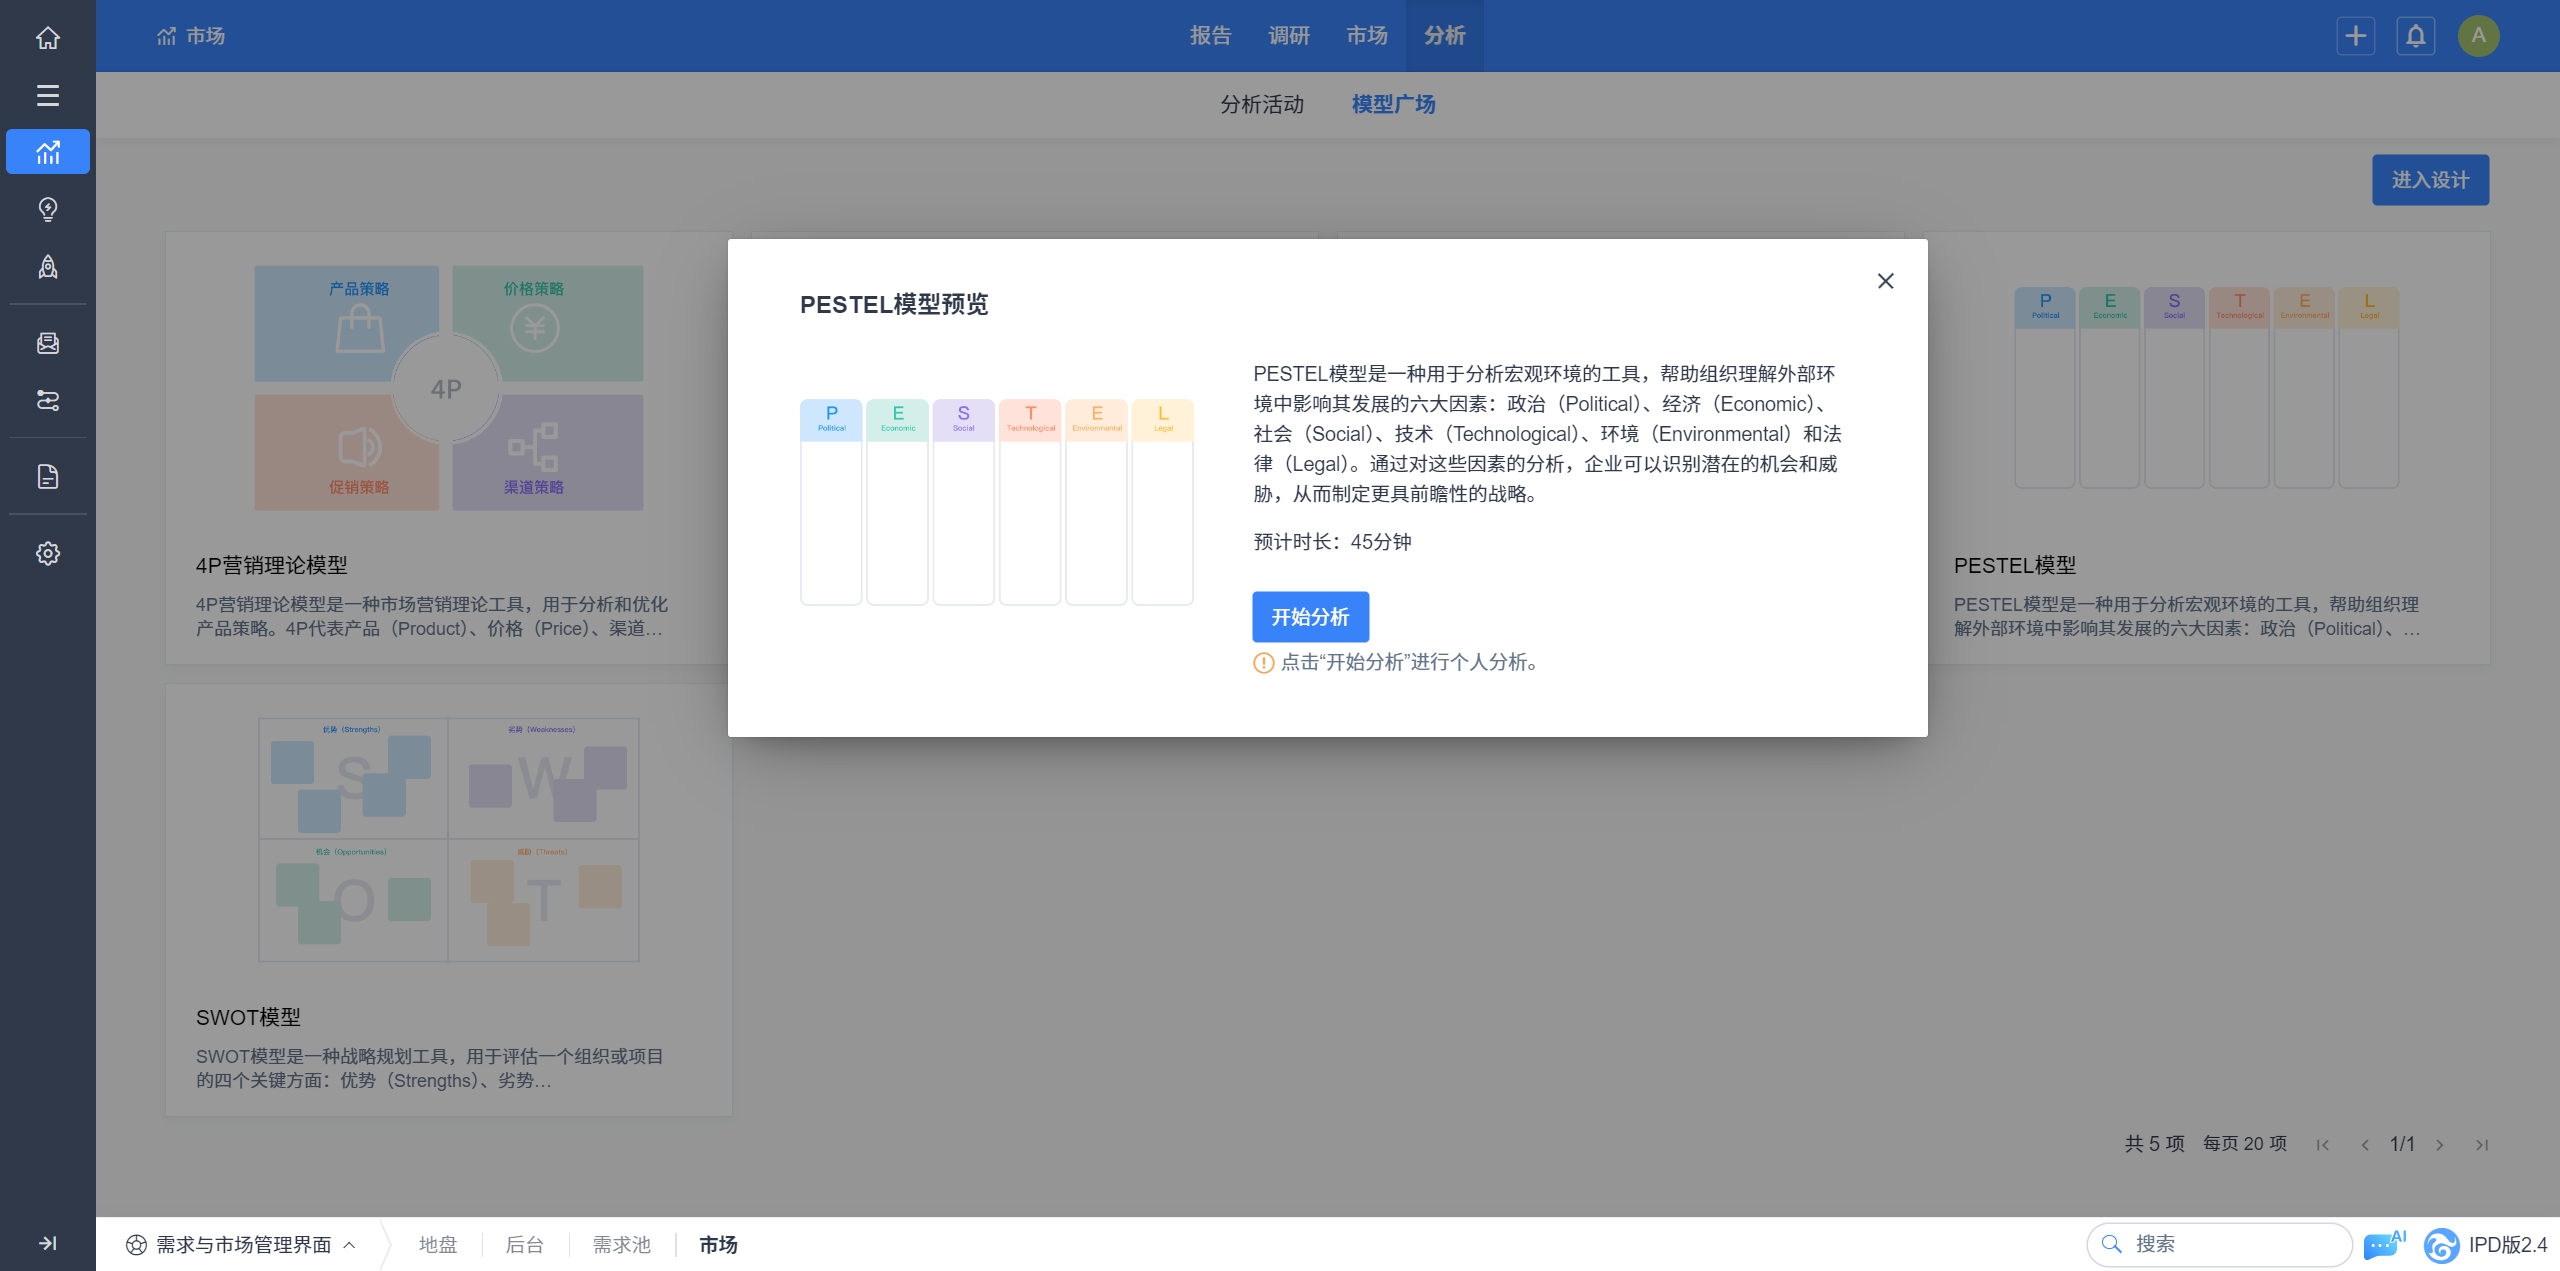Click the document sidebar icon

47,476
